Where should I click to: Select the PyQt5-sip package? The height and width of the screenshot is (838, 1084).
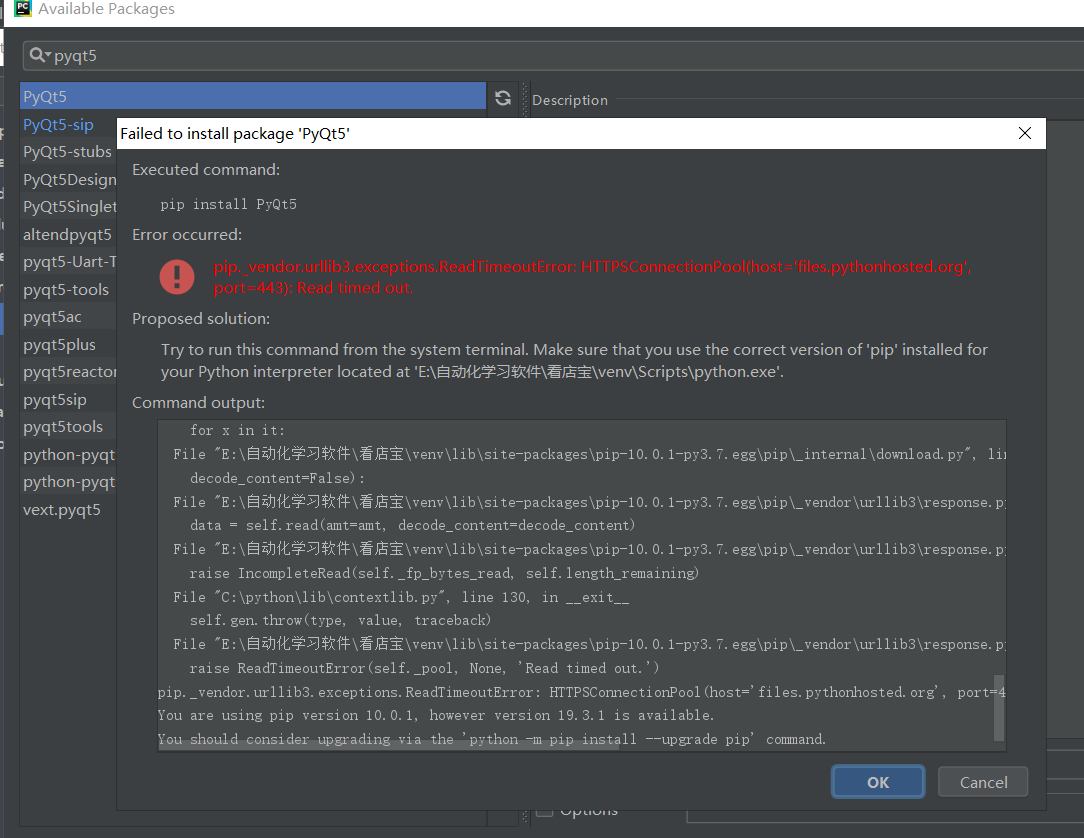pyautogui.click(x=58, y=124)
